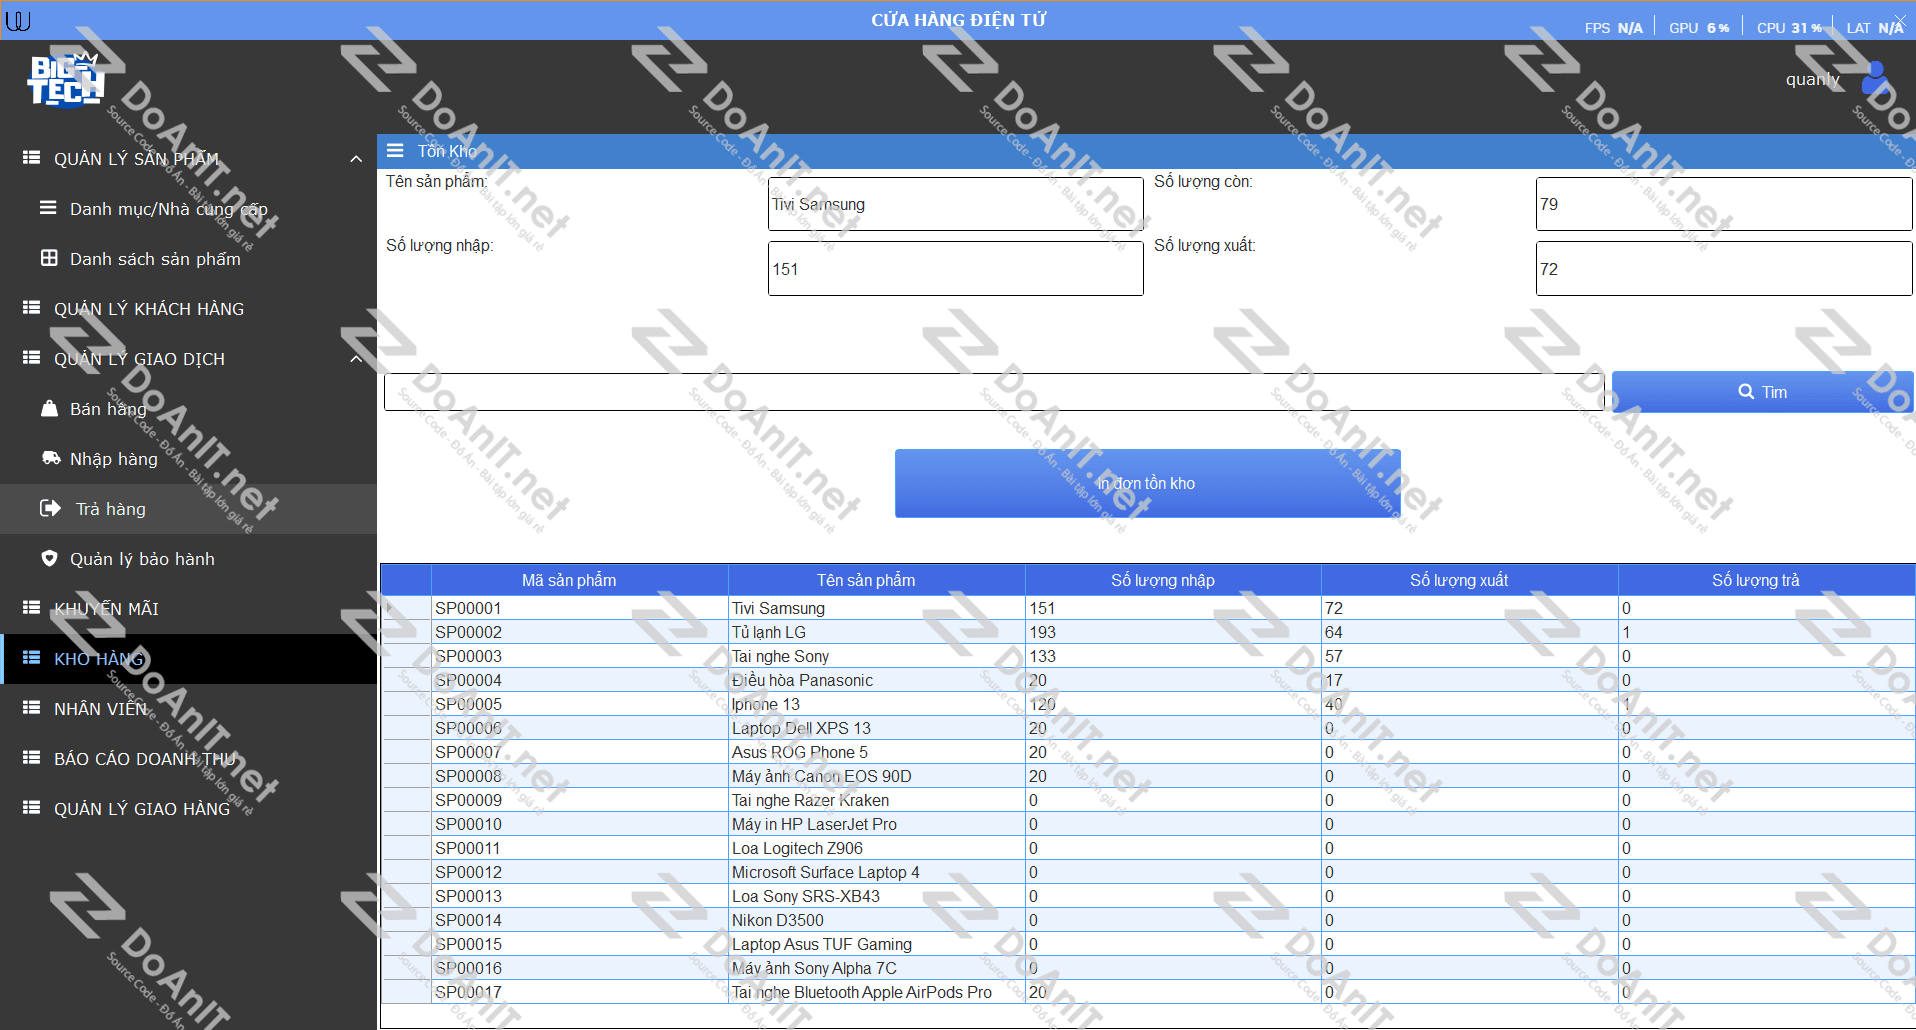Click the hamburger menu icon beside Tồn Kho
Viewport: 1916px width, 1030px height.
tap(395, 151)
